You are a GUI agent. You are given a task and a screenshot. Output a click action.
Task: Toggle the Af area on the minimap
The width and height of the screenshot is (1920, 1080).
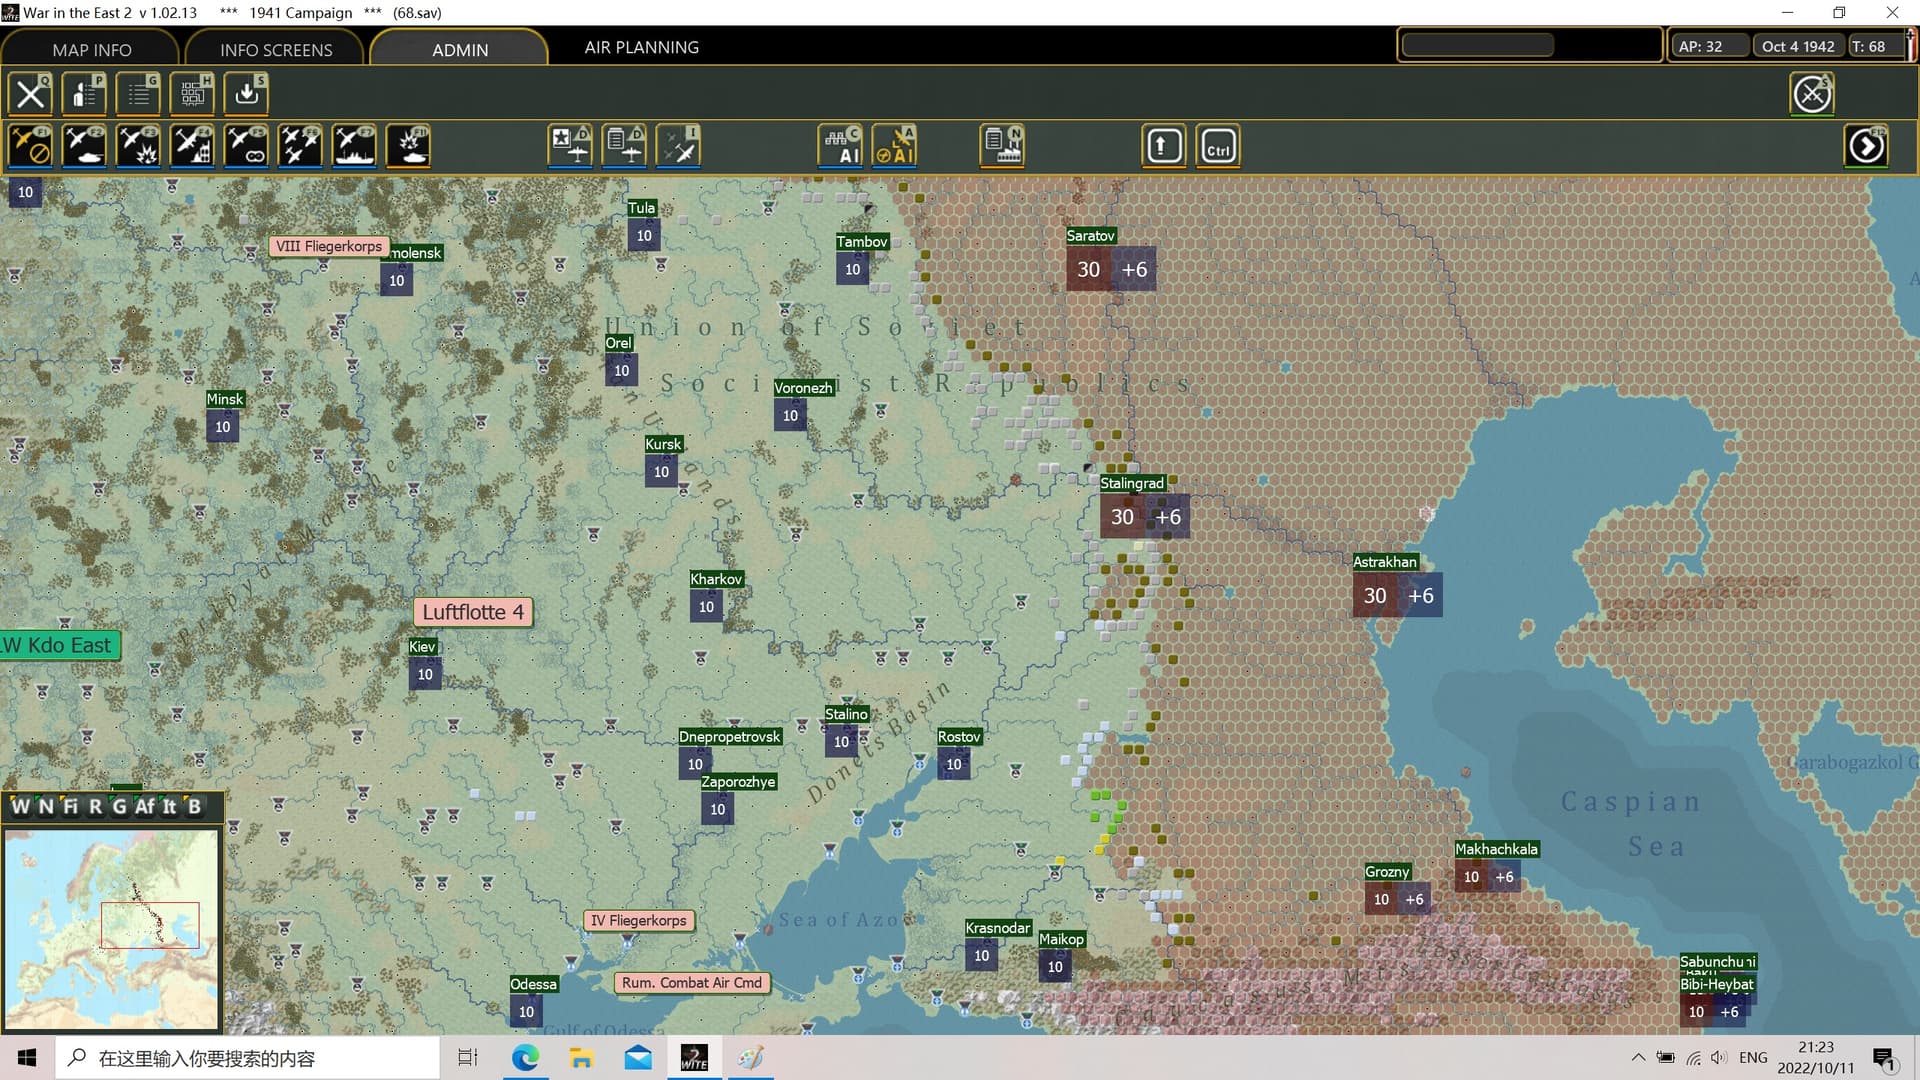[145, 806]
